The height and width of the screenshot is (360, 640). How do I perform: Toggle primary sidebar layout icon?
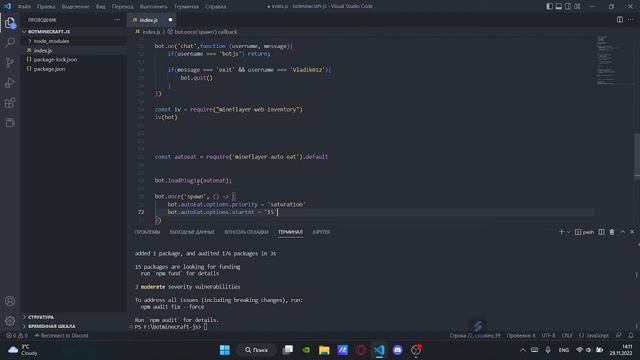549,6
